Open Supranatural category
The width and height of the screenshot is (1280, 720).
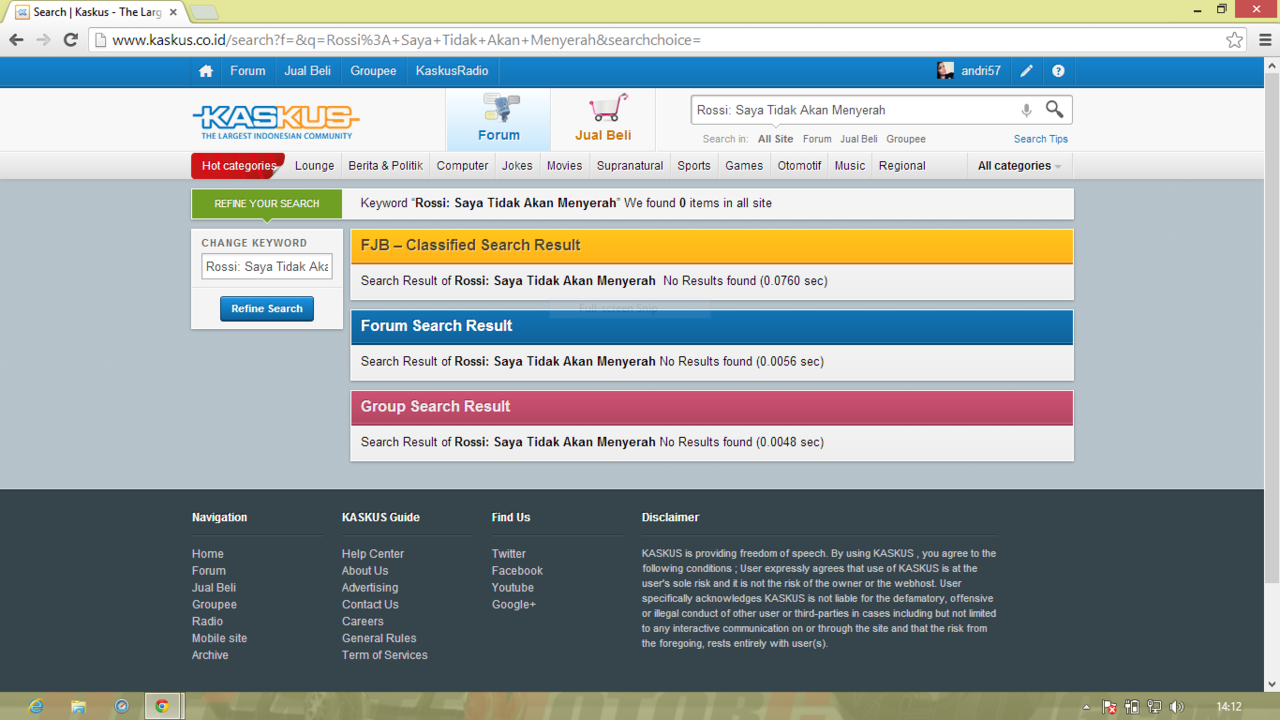[x=630, y=166]
